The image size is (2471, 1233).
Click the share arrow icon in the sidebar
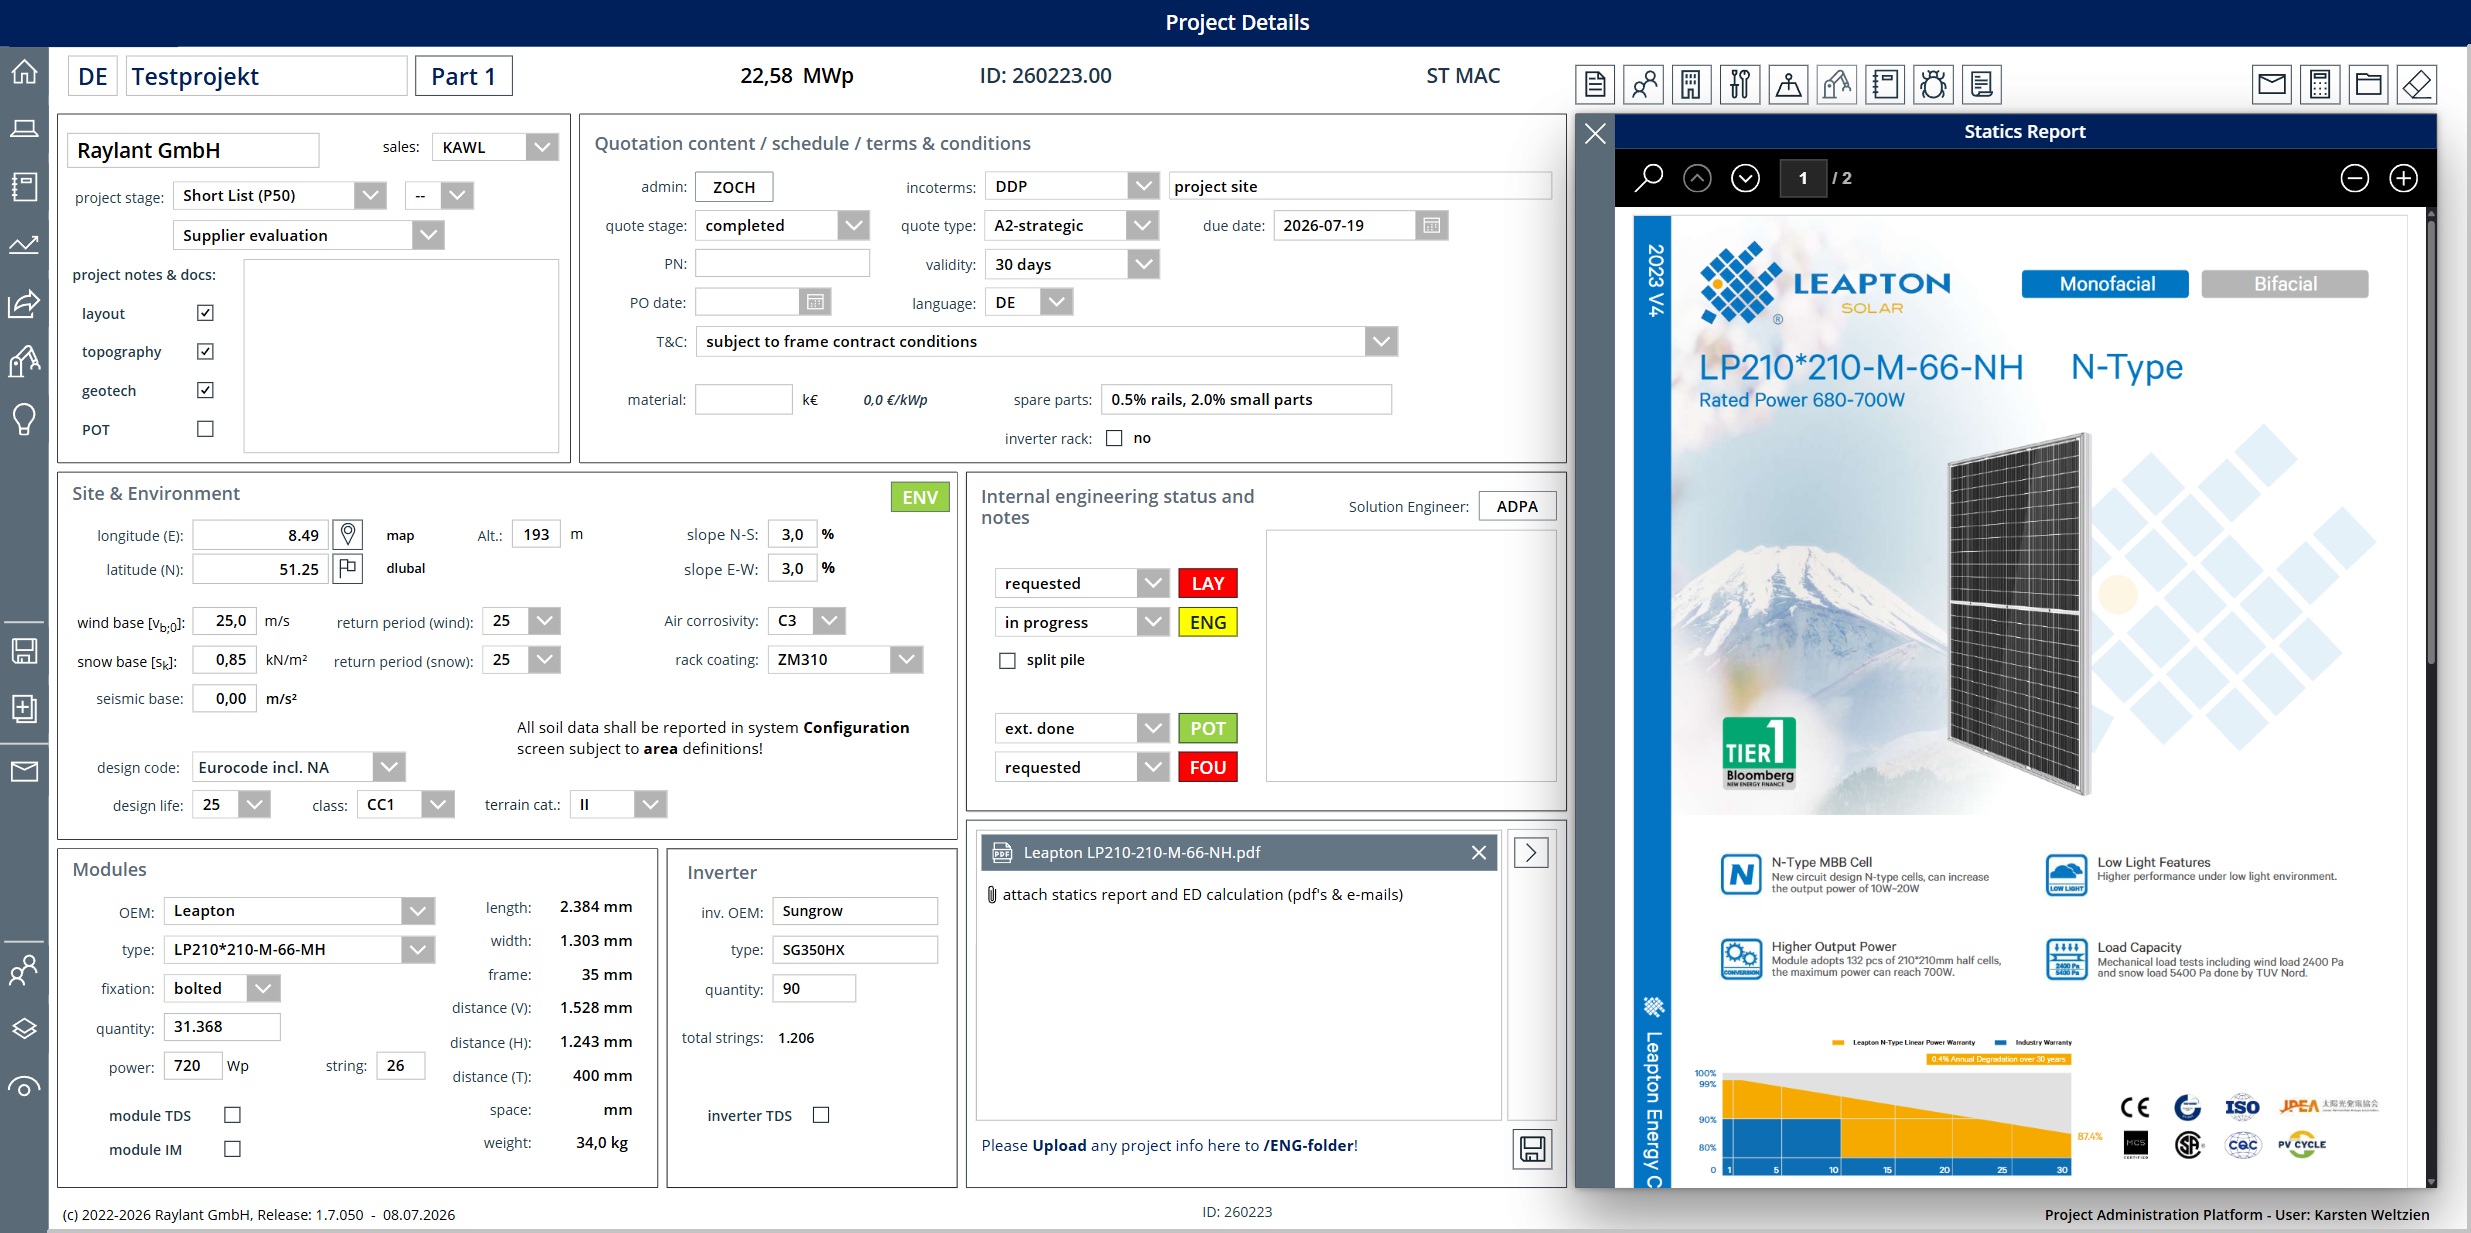(x=24, y=303)
